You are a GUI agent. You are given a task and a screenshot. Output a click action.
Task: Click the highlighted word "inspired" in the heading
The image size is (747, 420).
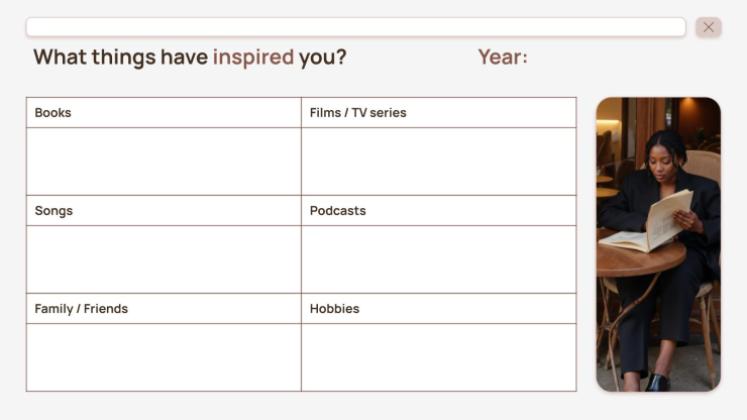(x=253, y=57)
